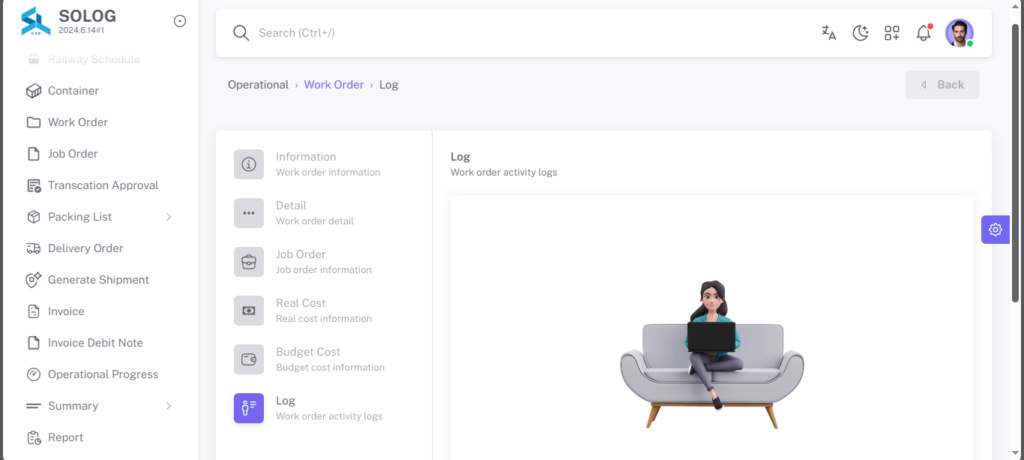Open the notifications bell
The height and width of the screenshot is (460, 1024).
coord(923,33)
